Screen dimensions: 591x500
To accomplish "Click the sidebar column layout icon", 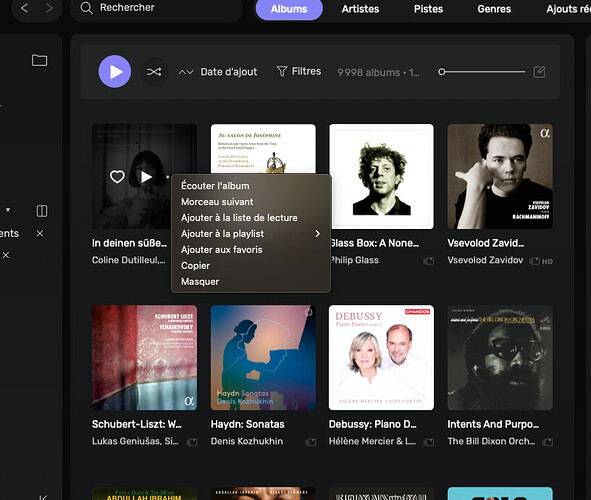I will point(42,211).
